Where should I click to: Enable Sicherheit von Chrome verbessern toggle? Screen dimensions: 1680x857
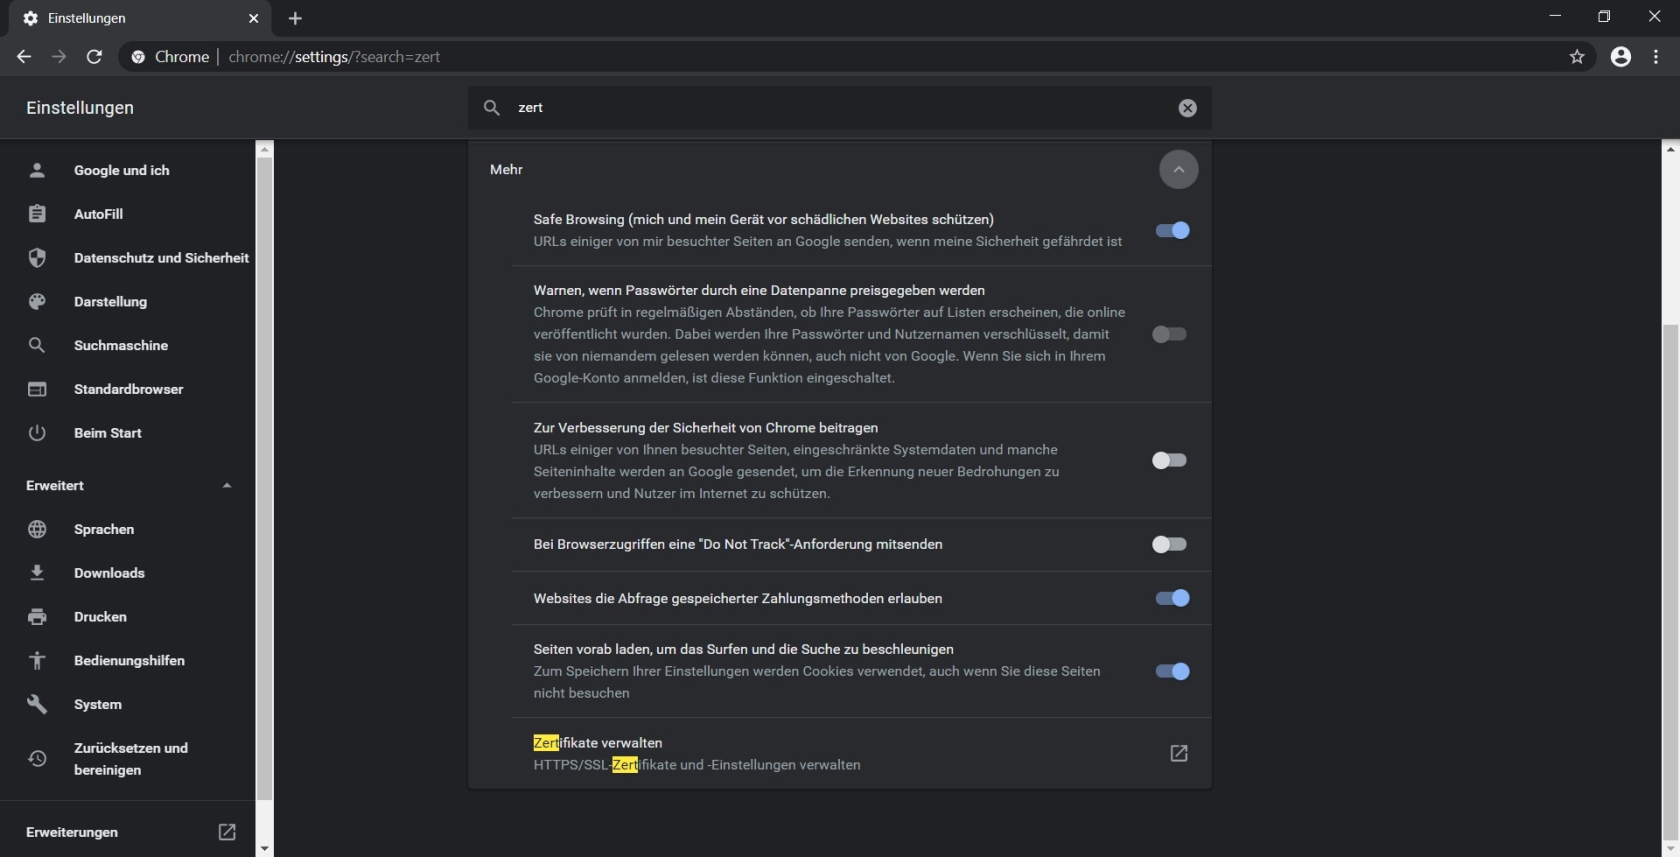click(x=1169, y=460)
